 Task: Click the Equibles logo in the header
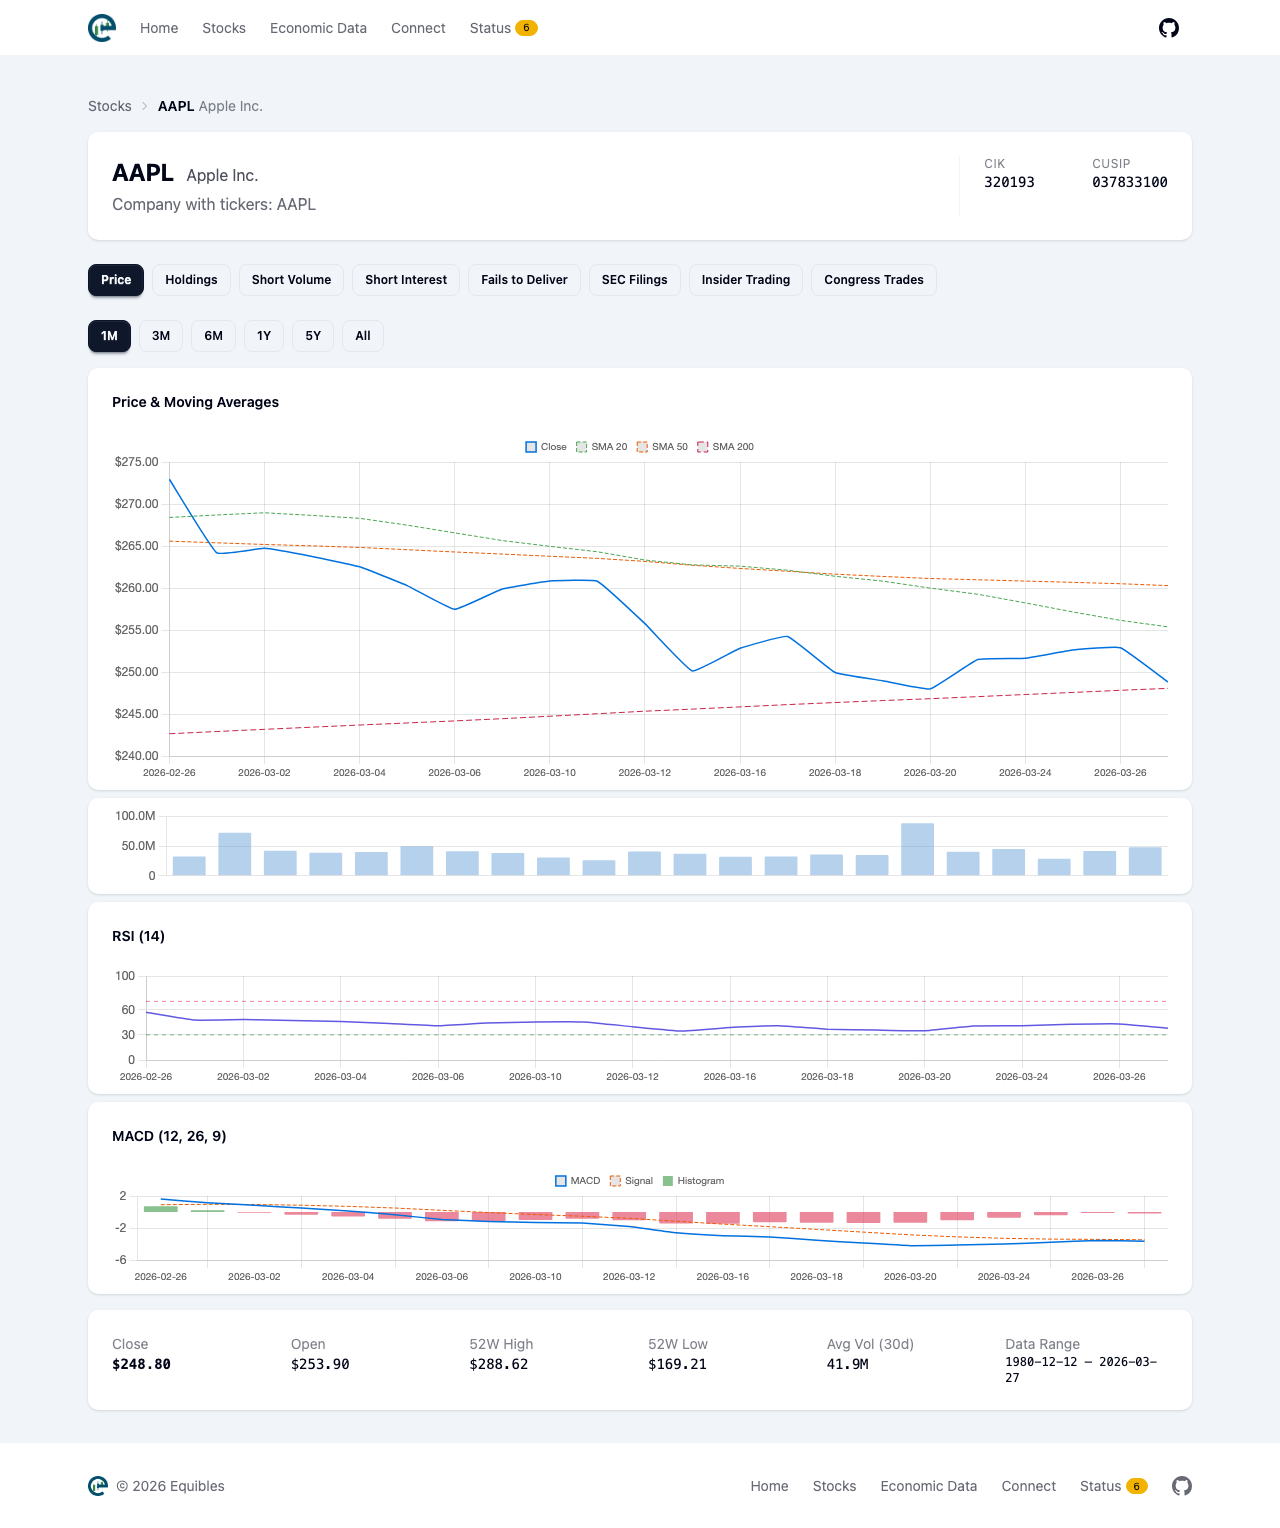[101, 28]
